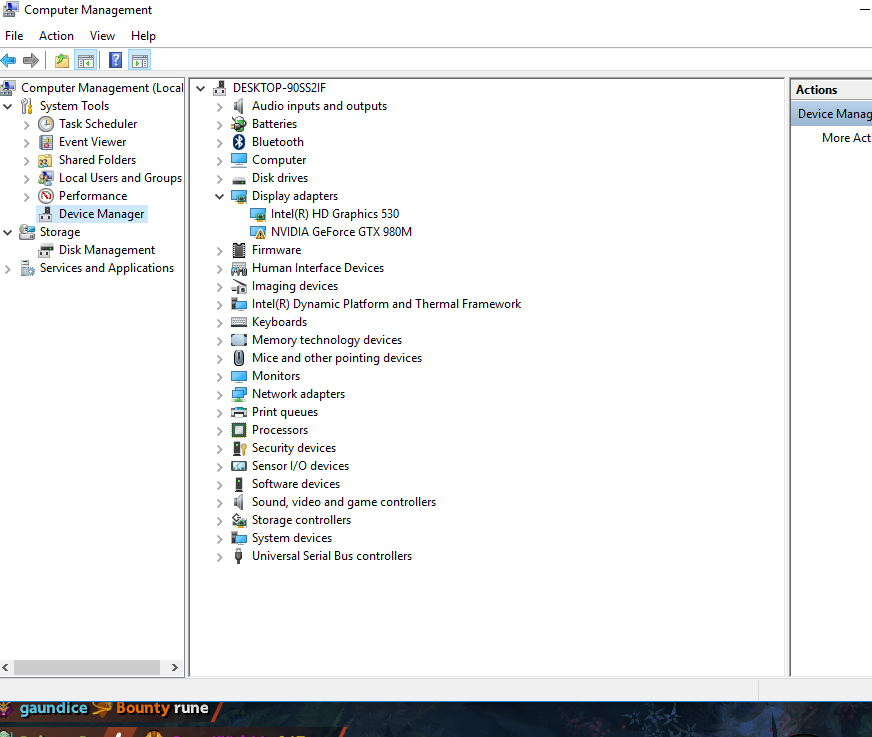Collapse the DESKTOP-90SS2IF root node
This screenshot has height=737, width=872.
(201, 88)
